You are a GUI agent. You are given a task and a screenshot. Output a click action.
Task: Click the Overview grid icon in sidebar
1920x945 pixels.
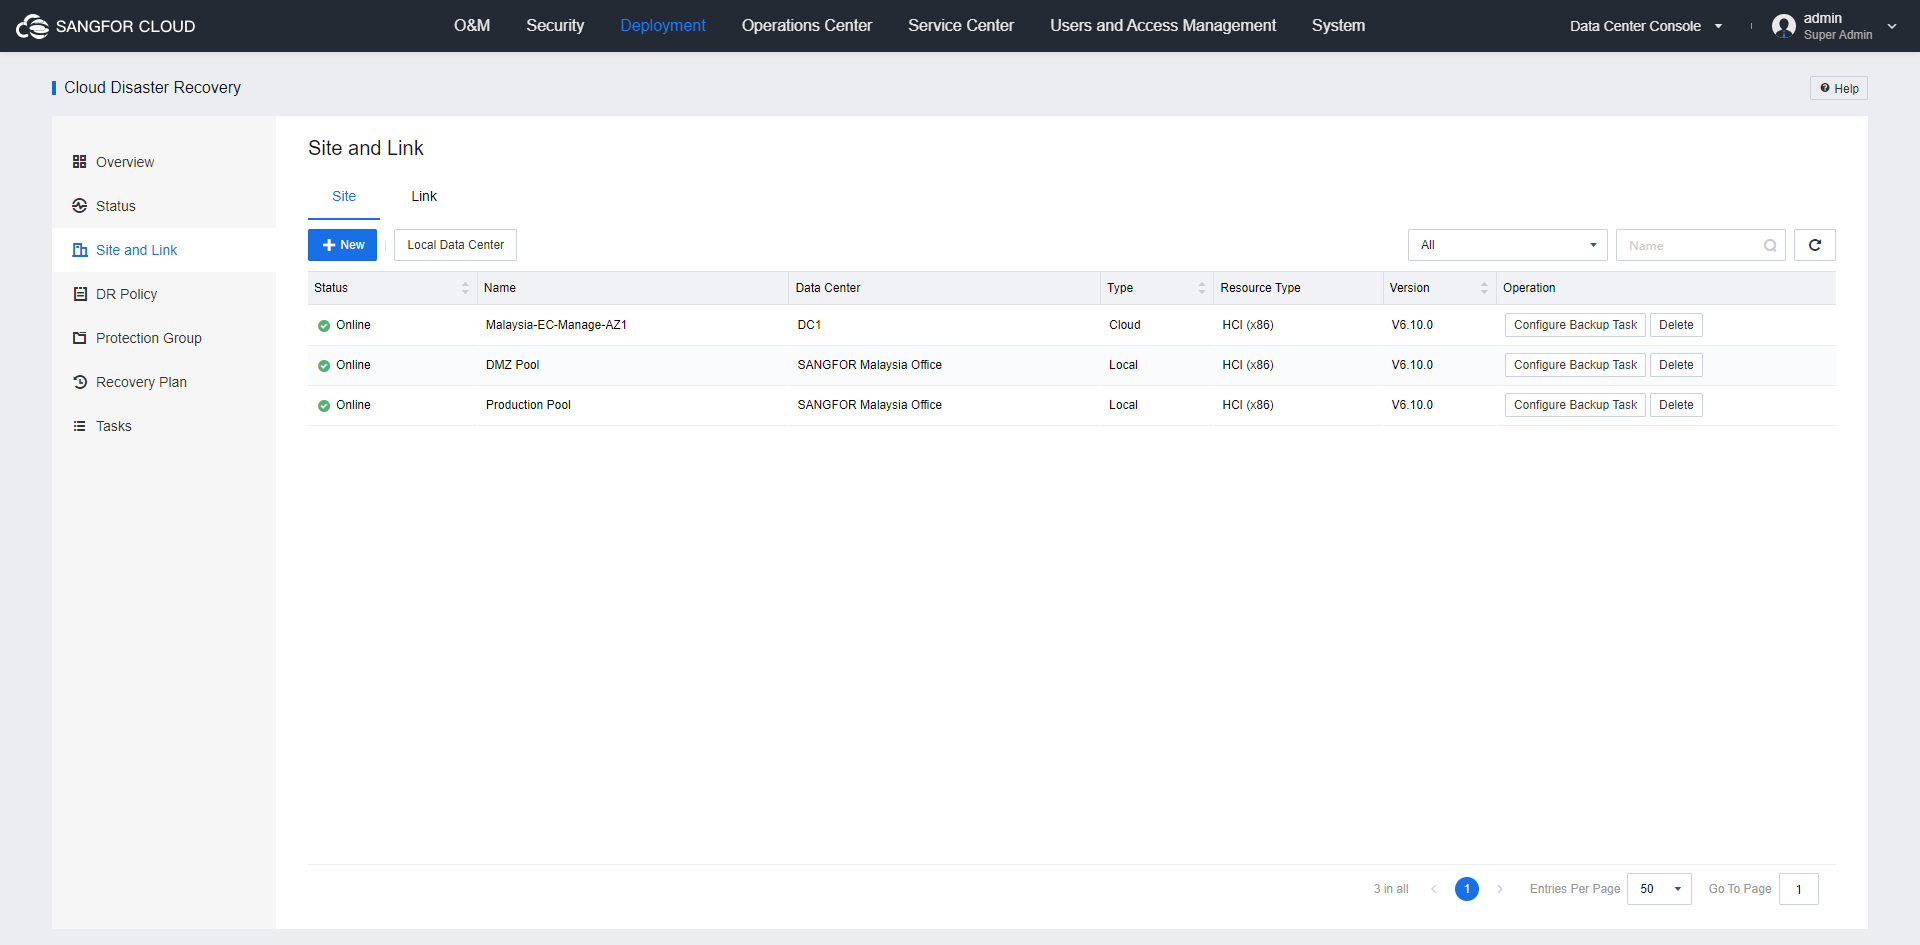(x=80, y=162)
